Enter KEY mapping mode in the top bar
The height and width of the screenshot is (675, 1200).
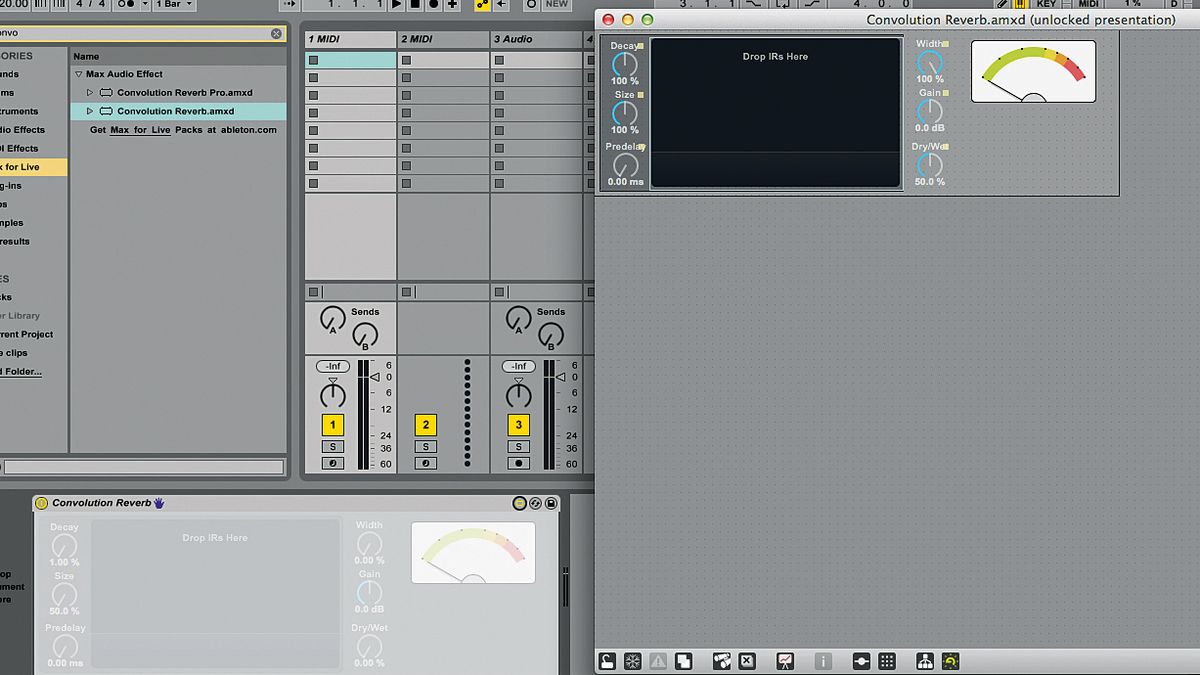click(1045, 5)
